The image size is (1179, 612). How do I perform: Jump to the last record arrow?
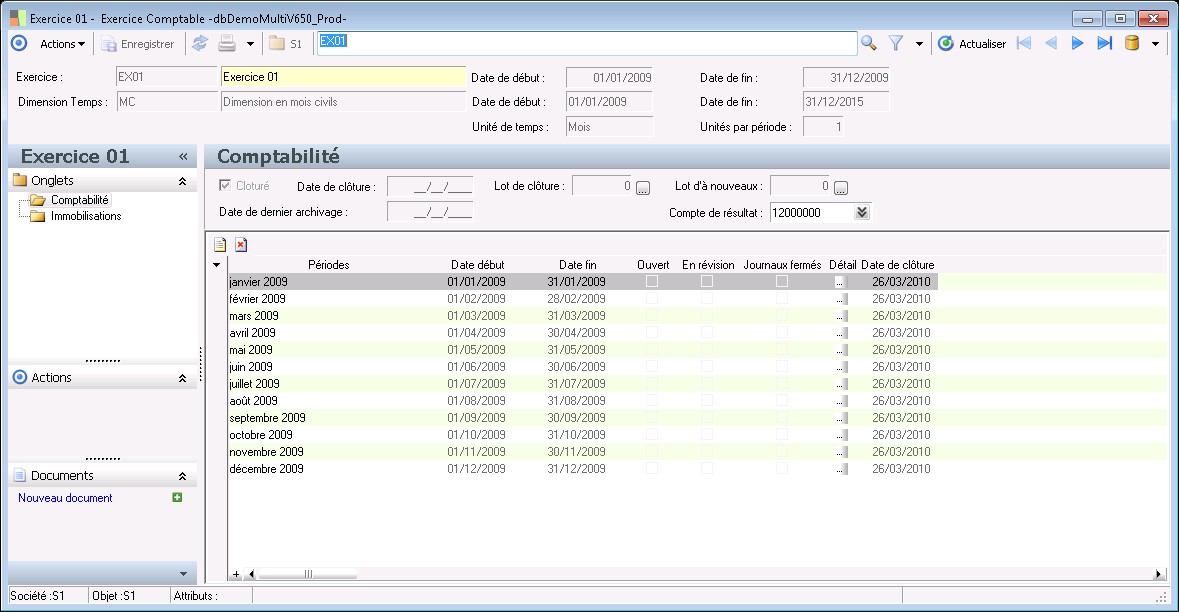tap(1104, 44)
